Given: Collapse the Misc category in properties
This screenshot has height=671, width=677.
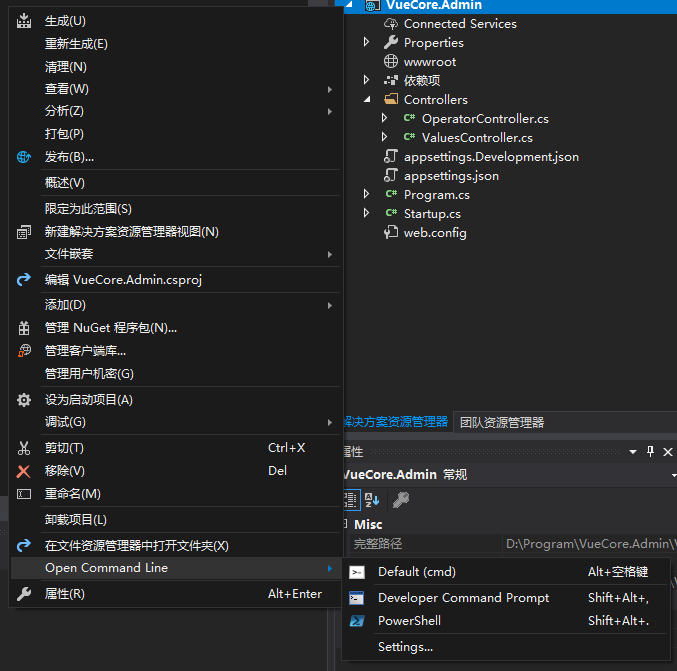Looking at the screenshot, I should (x=345, y=524).
